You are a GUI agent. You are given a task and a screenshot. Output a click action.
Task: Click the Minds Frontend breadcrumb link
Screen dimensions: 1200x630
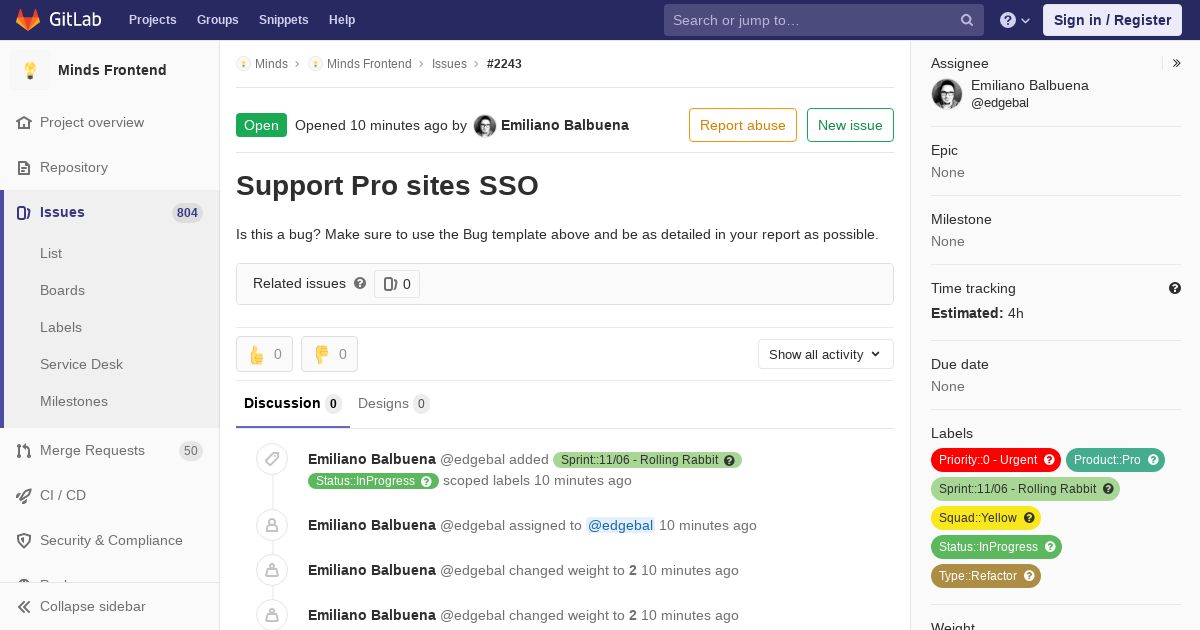pyautogui.click(x=369, y=64)
